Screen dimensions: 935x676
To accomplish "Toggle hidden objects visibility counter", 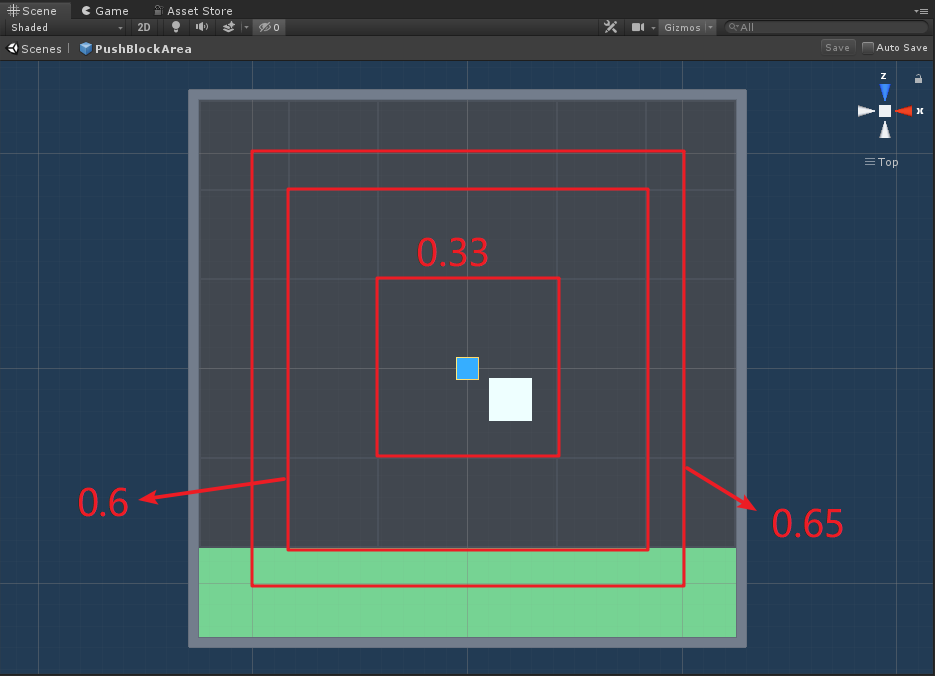I will (x=269, y=27).
